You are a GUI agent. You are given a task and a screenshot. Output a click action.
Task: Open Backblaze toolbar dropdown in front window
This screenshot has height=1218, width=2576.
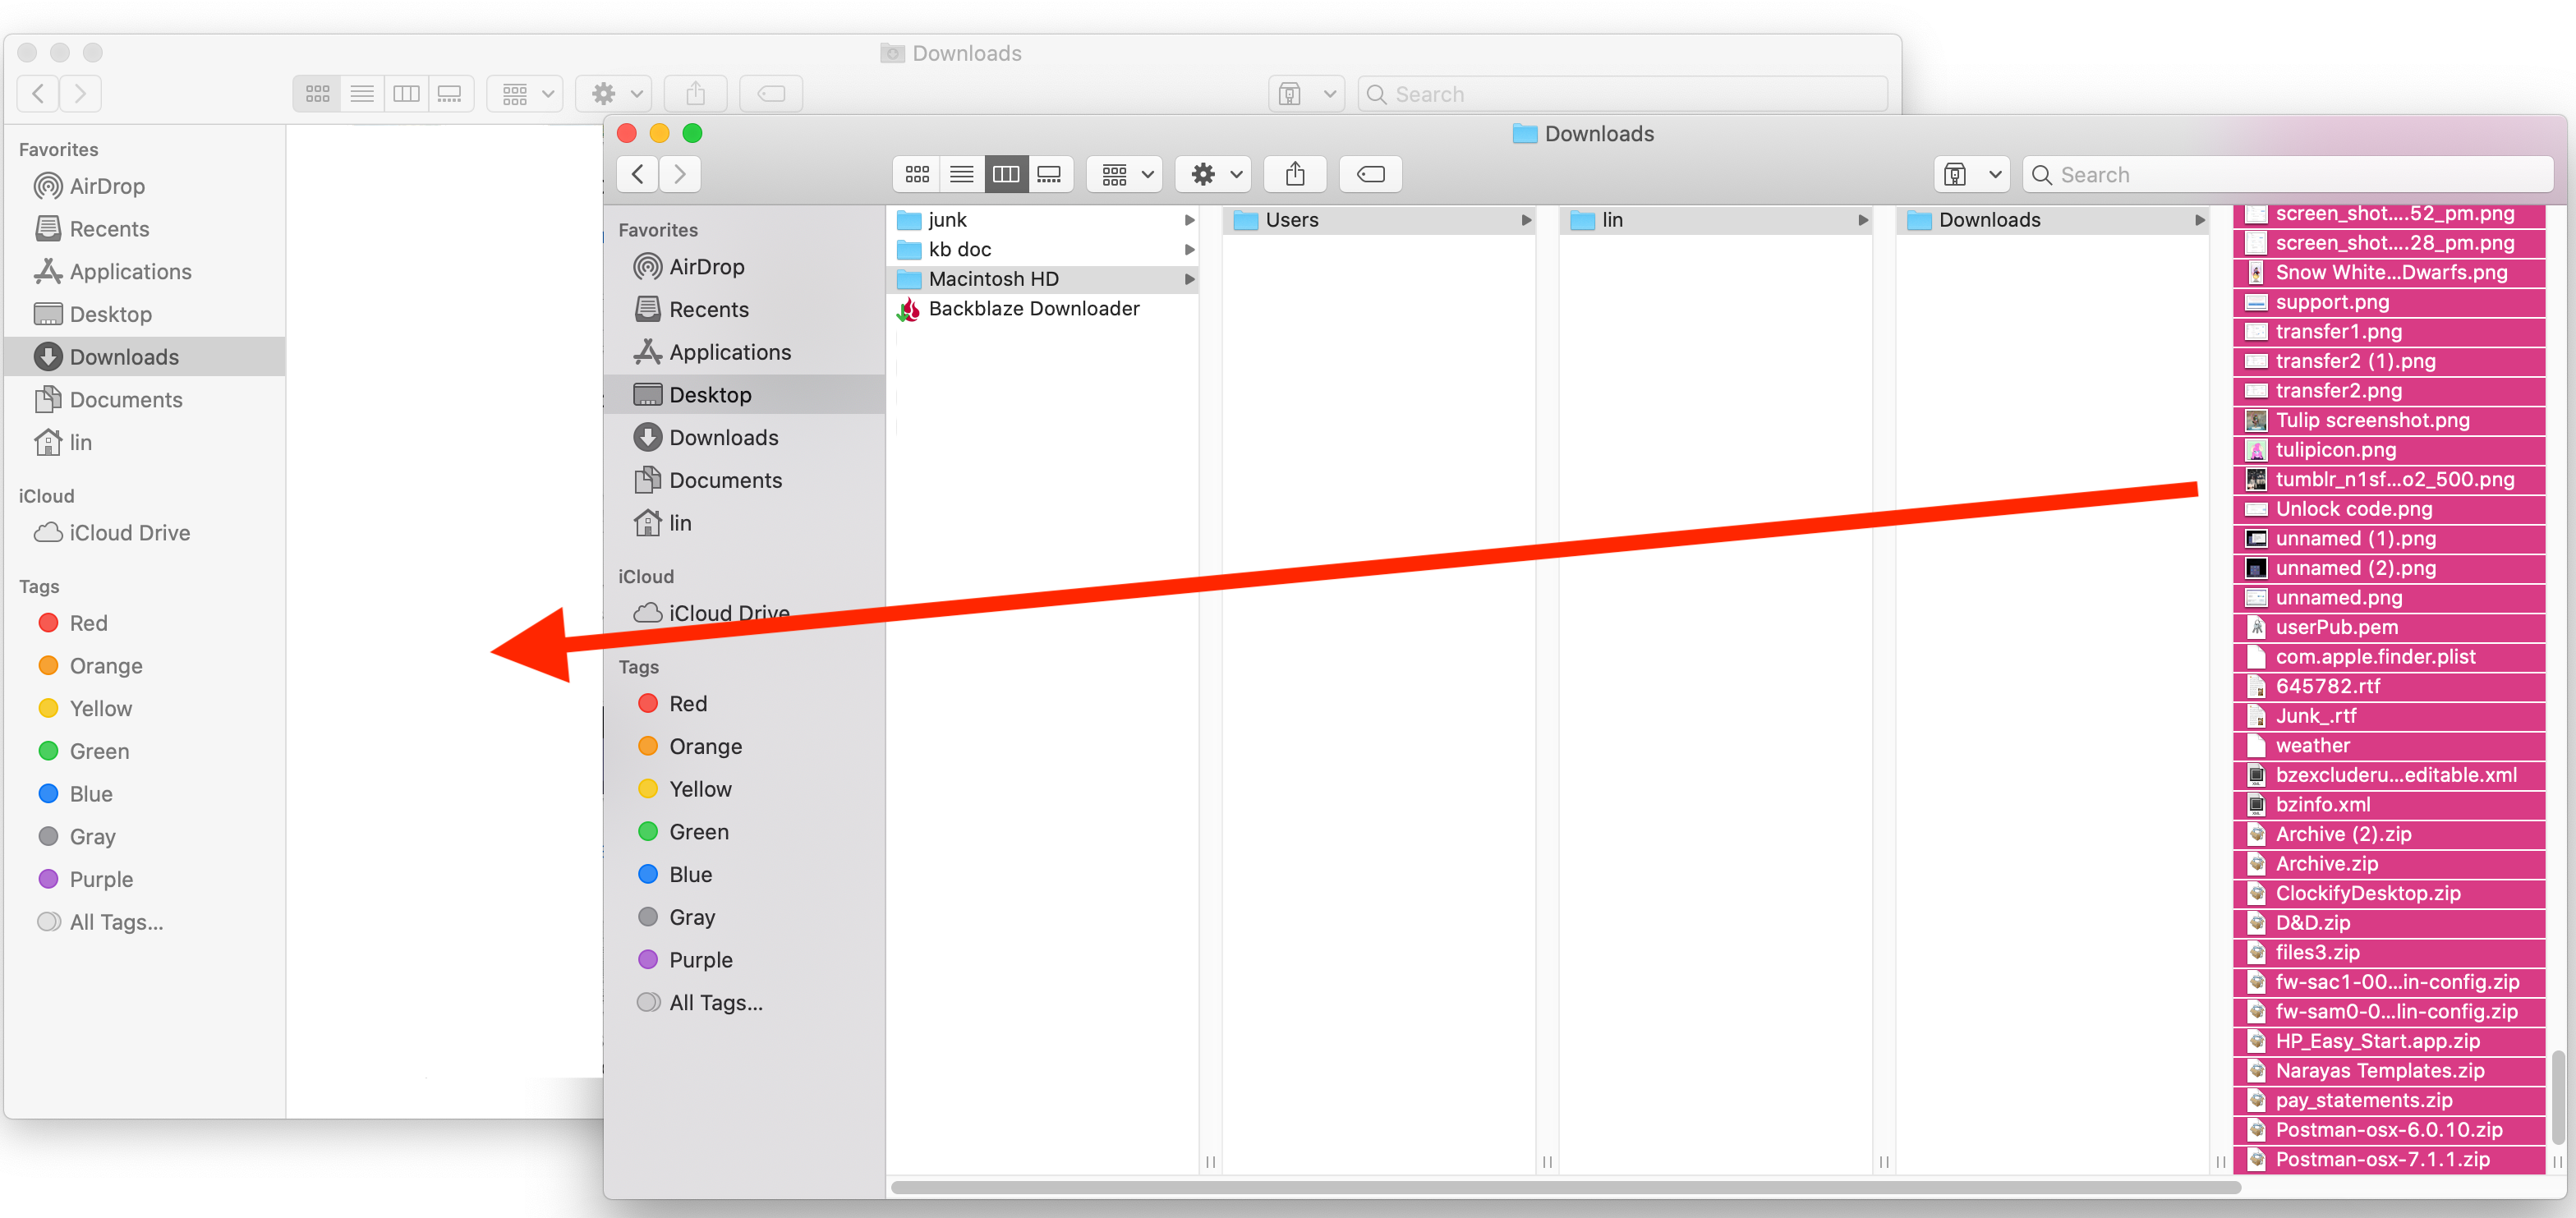tap(1972, 174)
